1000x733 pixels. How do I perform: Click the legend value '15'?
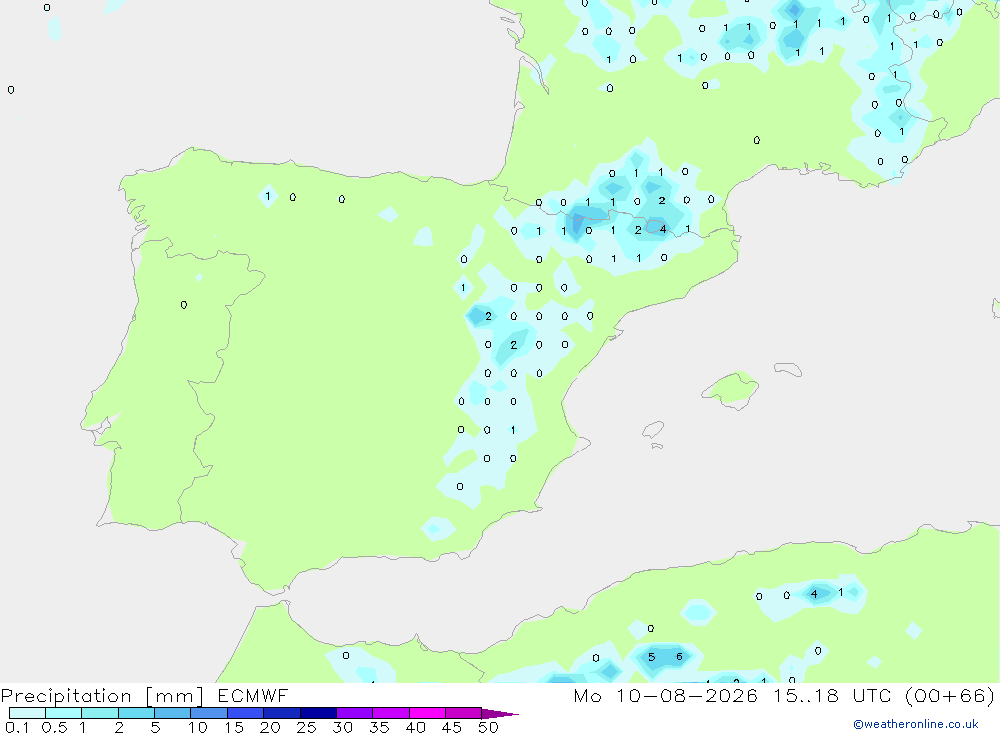tap(234, 727)
